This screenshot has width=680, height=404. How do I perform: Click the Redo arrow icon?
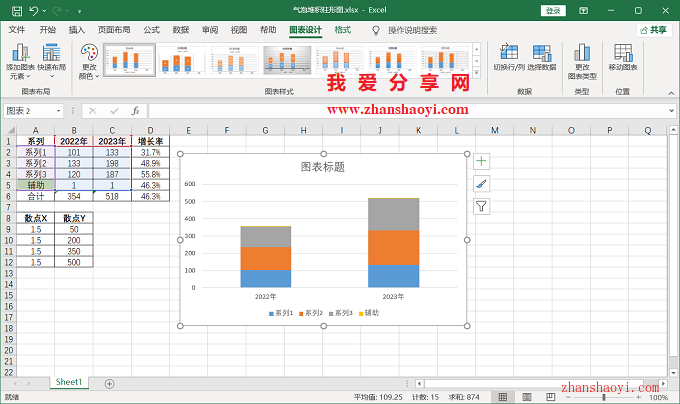click(57, 10)
